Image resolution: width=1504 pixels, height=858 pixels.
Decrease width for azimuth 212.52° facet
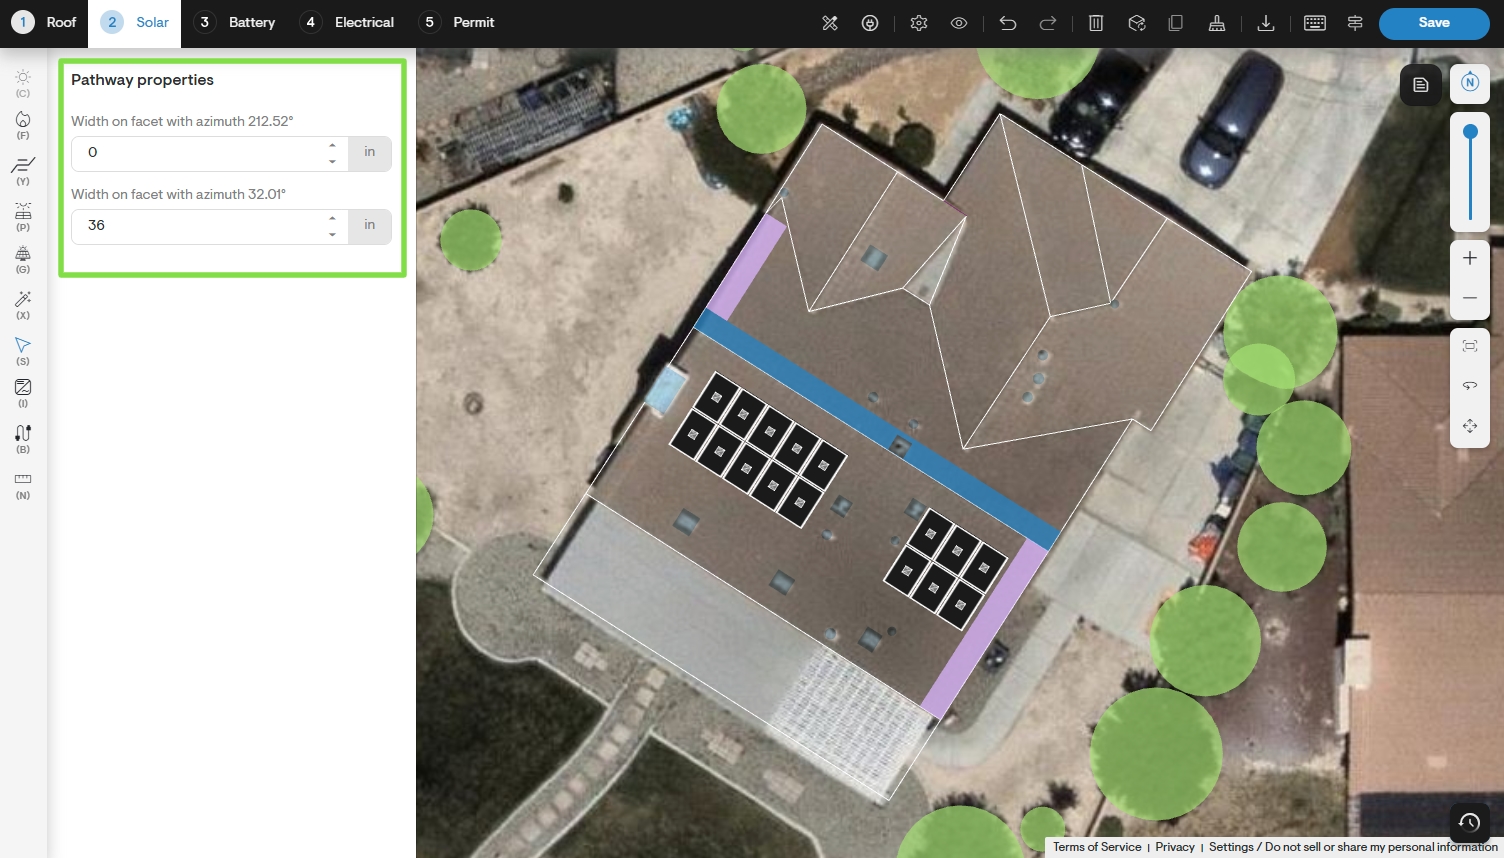click(332, 161)
